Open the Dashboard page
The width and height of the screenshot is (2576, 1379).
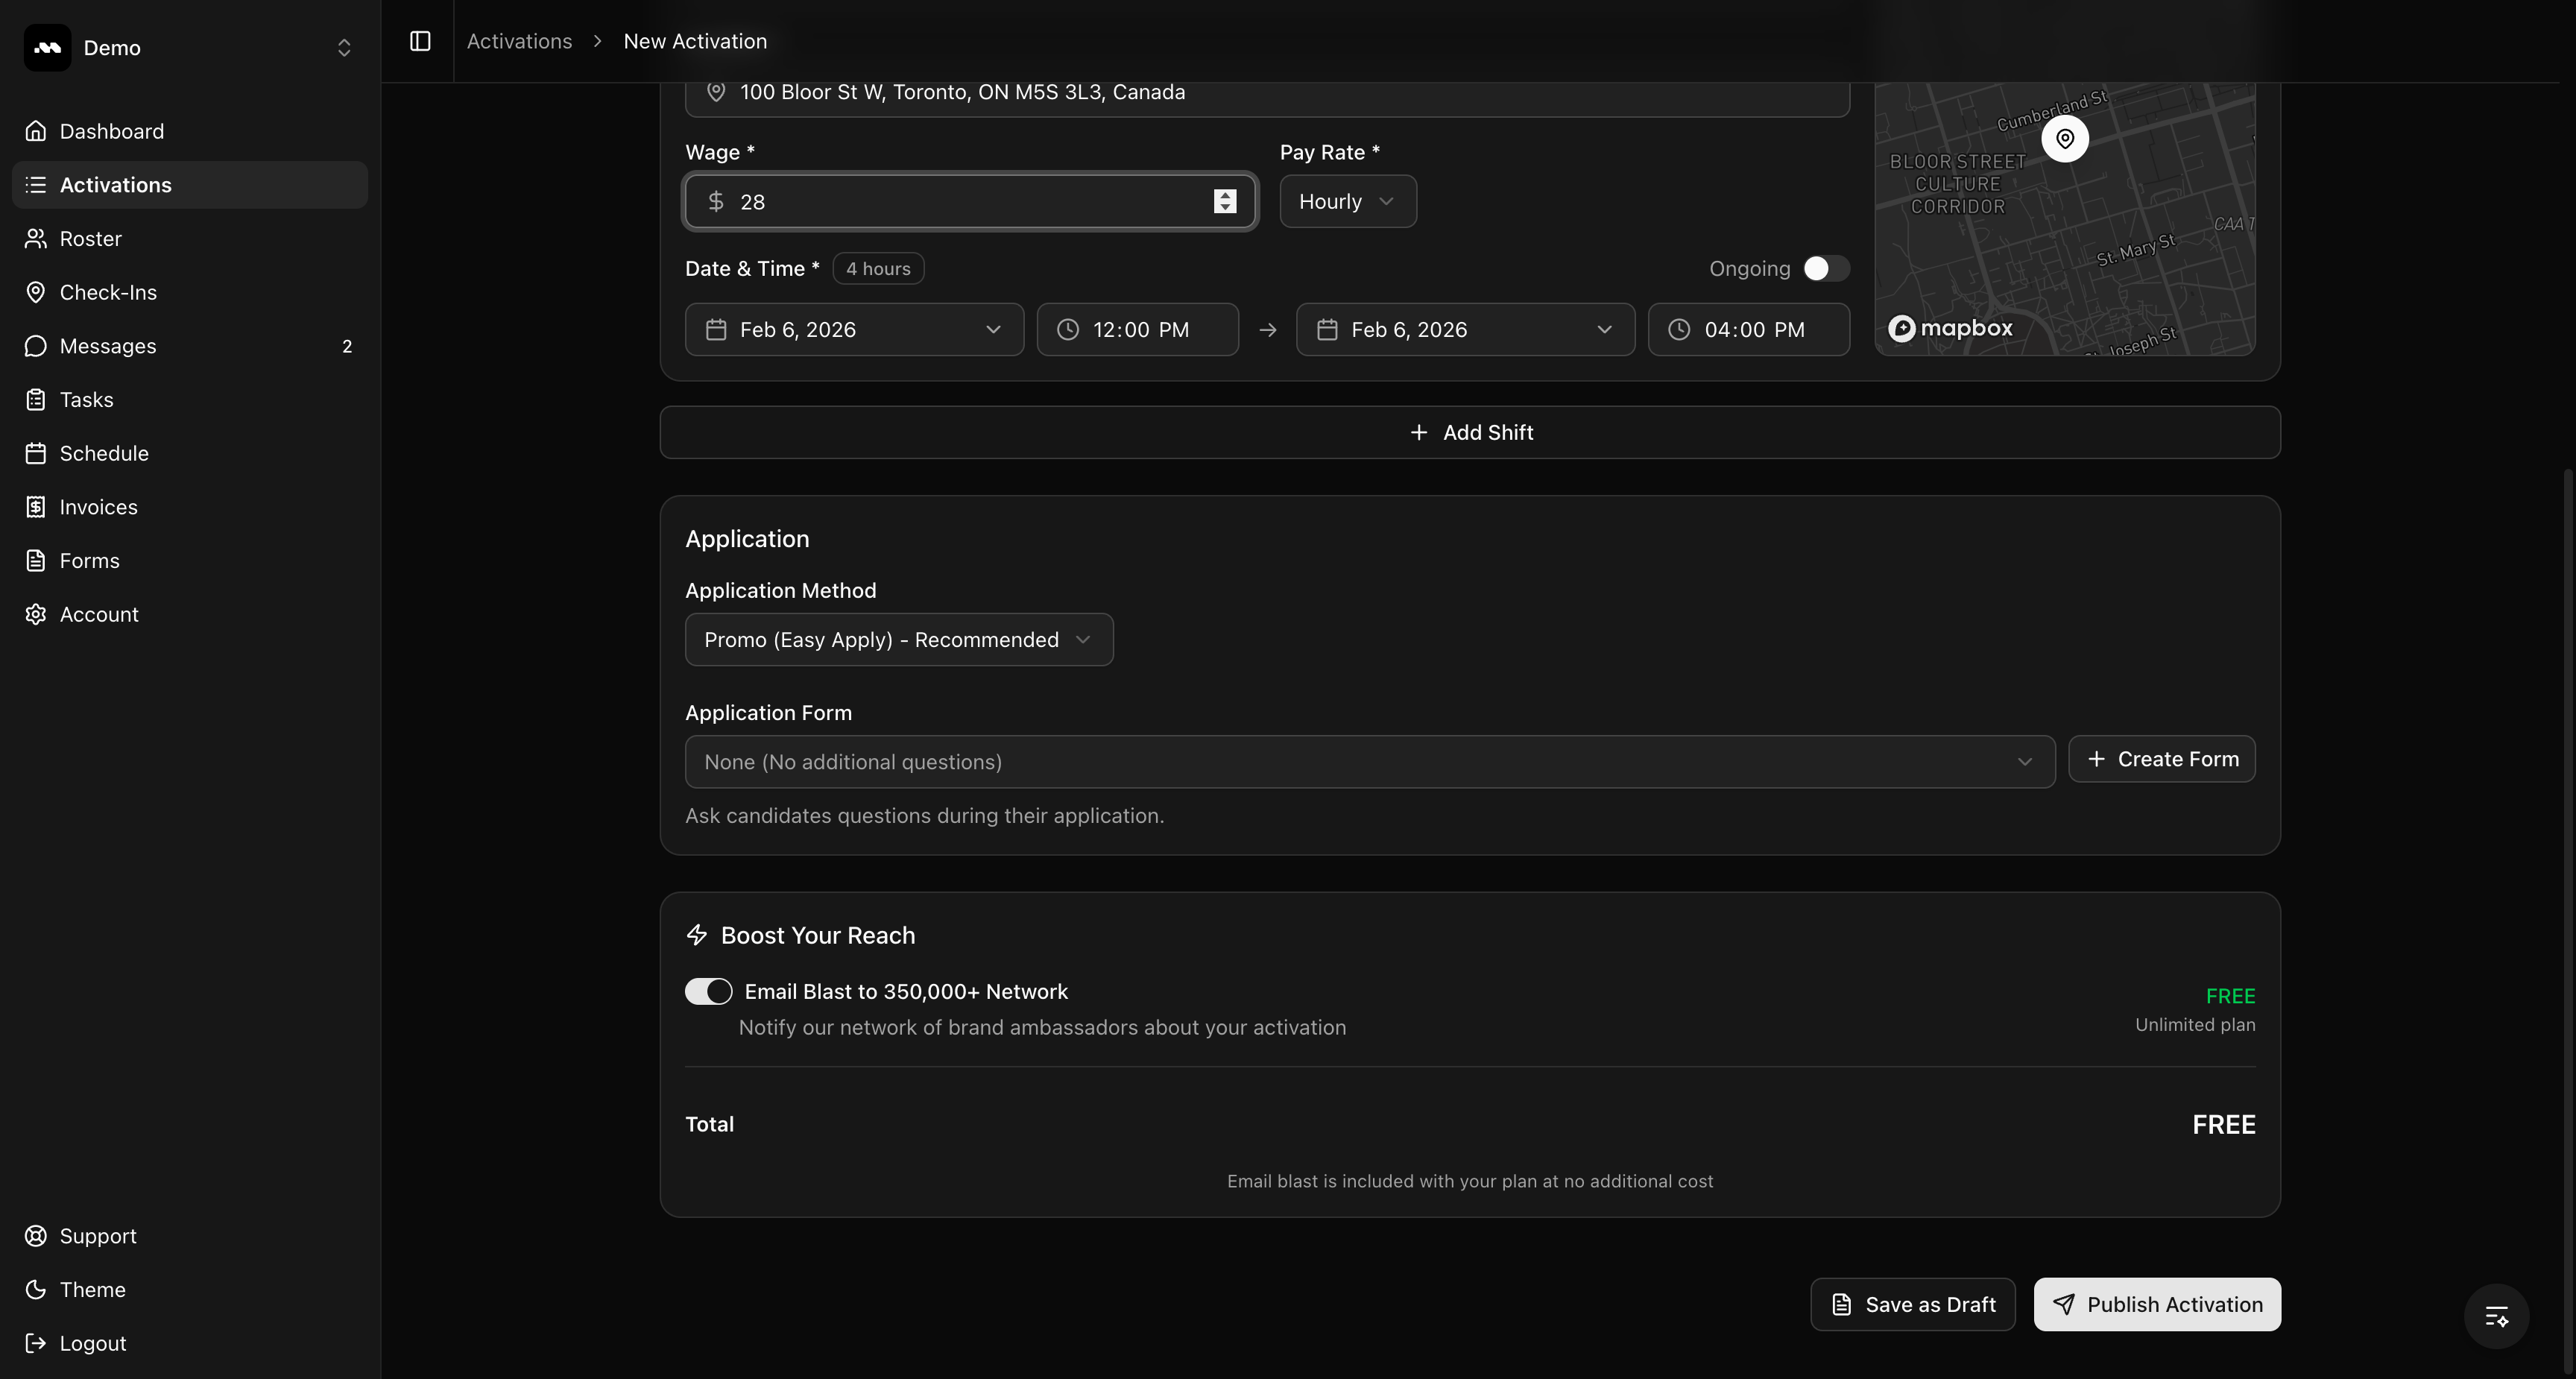[110, 131]
